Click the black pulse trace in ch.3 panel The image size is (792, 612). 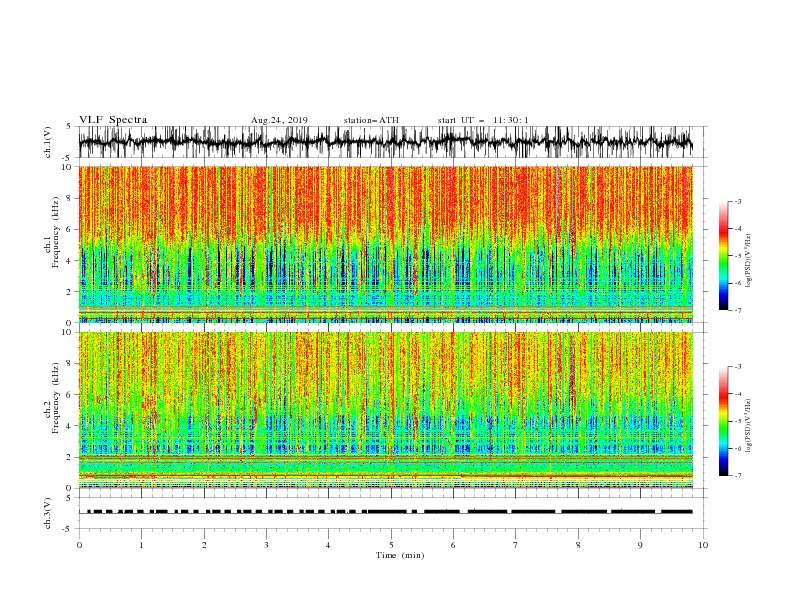(x=389, y=512)
